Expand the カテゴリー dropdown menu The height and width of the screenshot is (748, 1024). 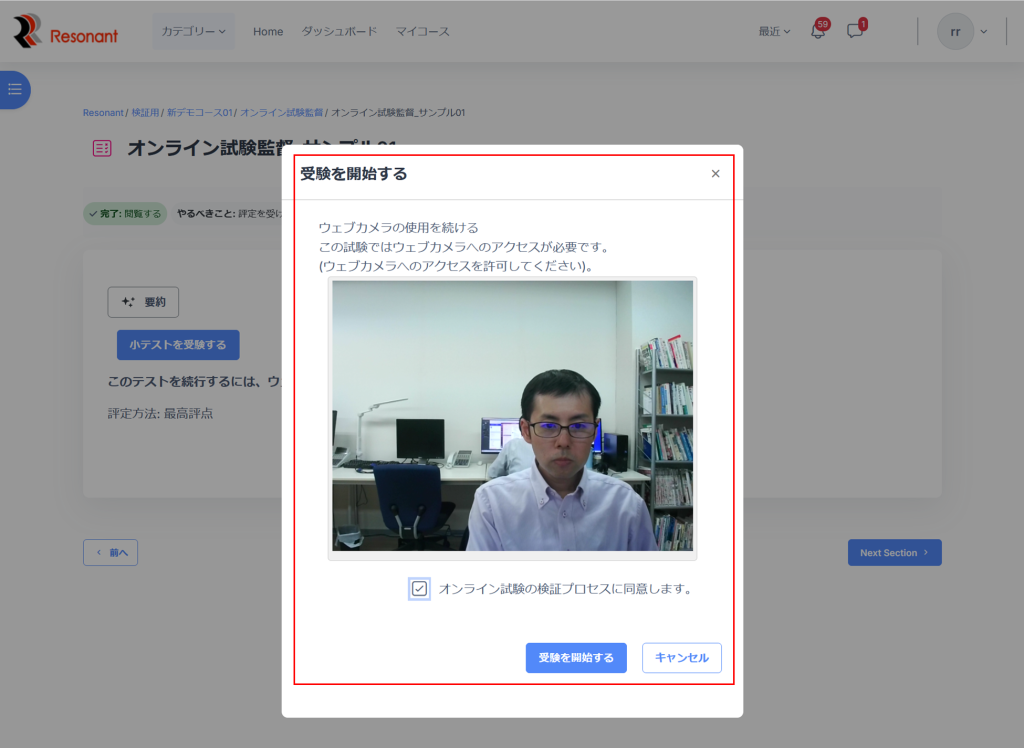[x=193, y=31]
